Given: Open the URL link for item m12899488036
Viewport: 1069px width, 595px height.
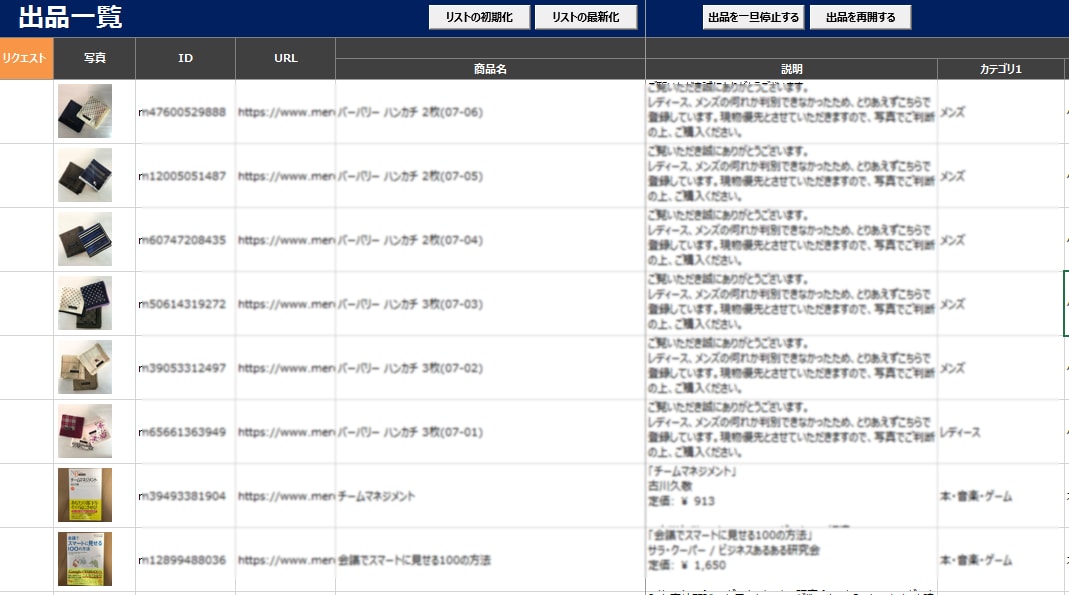Looking at the screenshot, I should point(286,560).
